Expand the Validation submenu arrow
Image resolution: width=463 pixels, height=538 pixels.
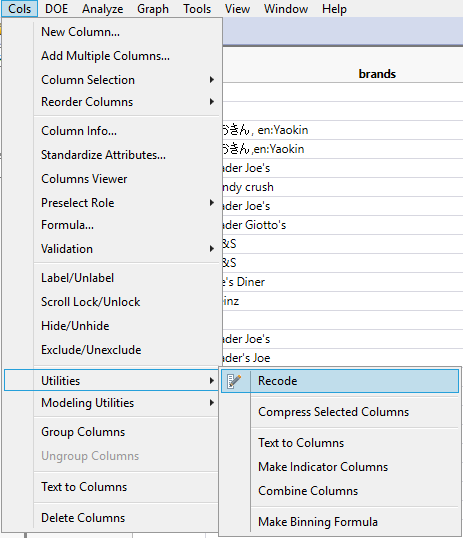click(212, 249)
